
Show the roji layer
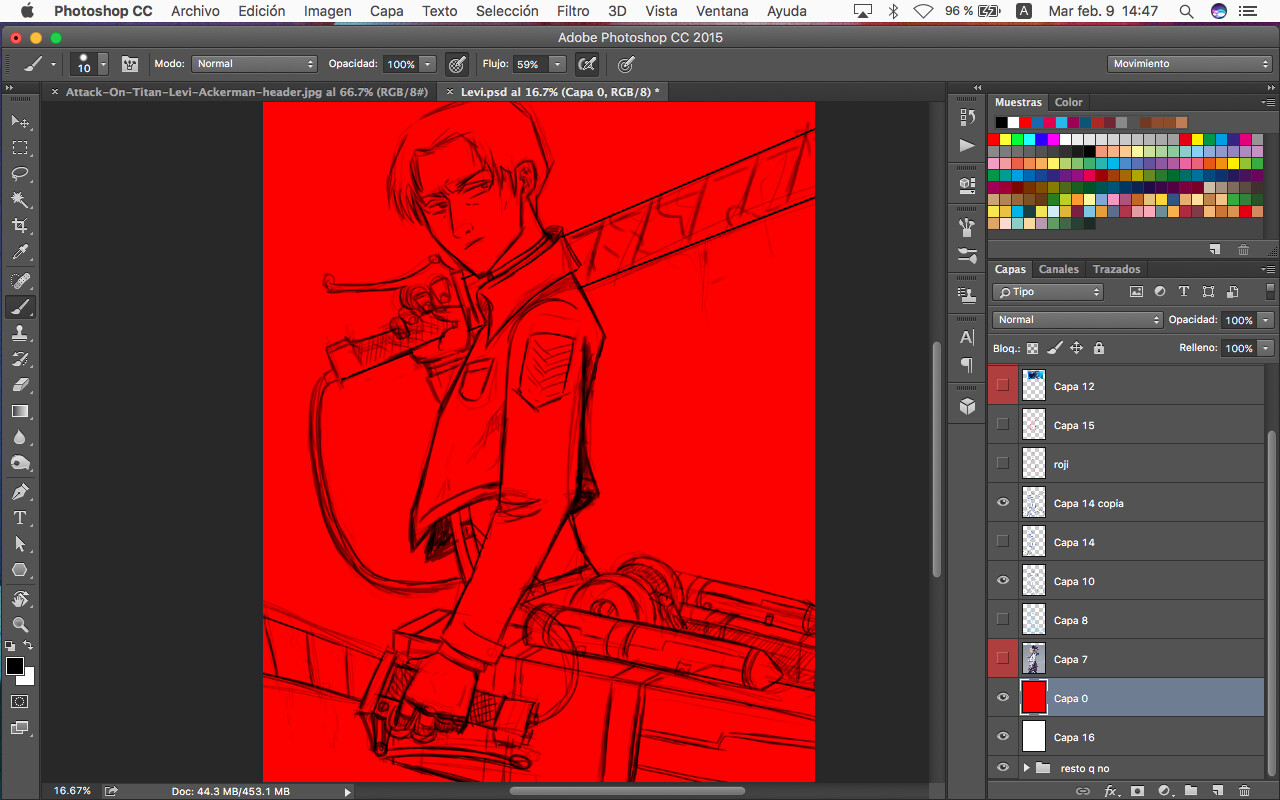[x=1003, y=464]
